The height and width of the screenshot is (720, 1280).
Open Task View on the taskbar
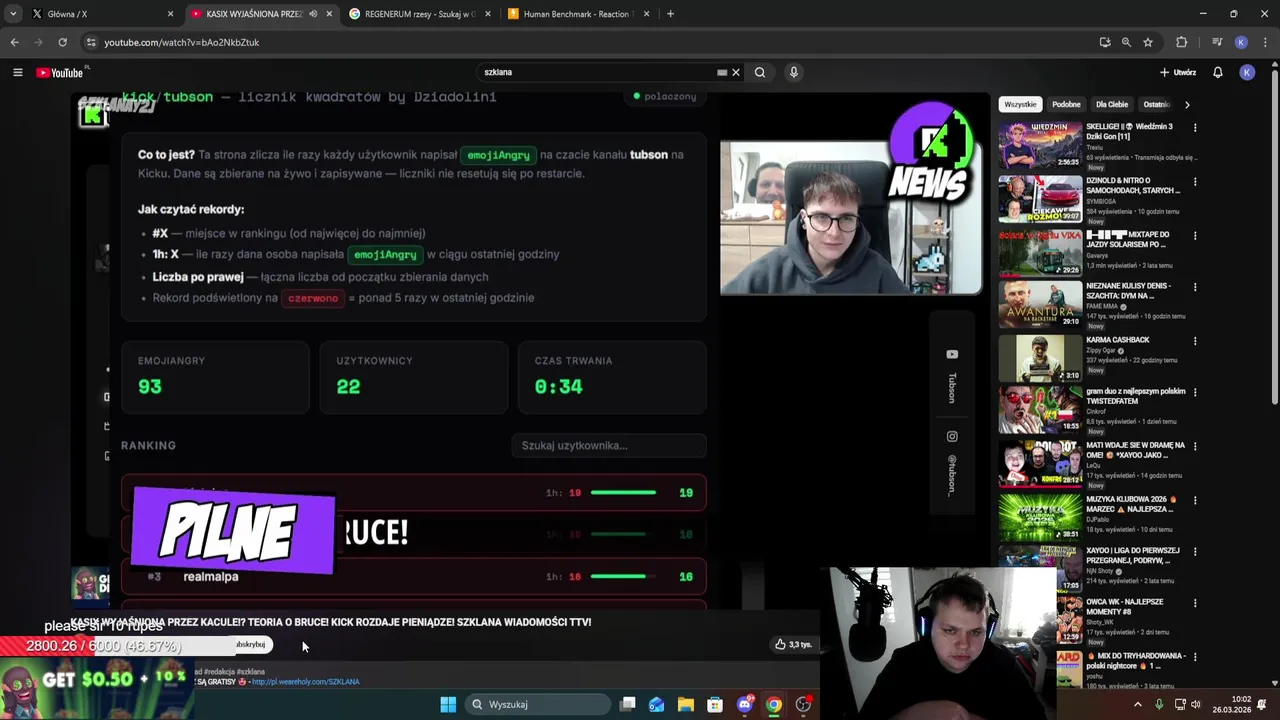(x=628, y=704)
